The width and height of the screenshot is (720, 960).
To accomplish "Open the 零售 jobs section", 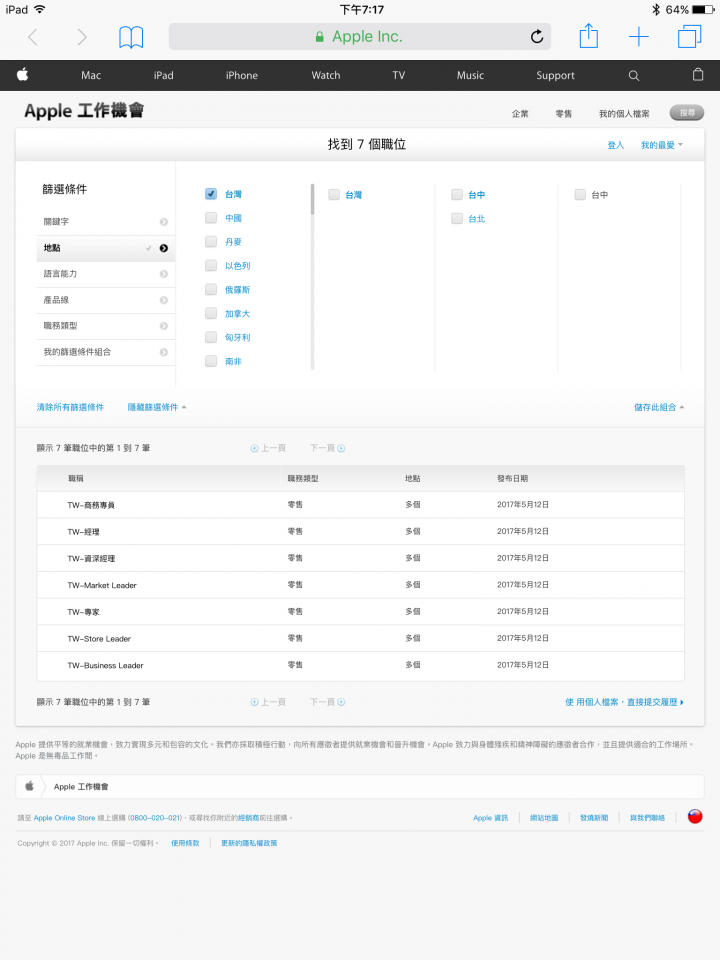I will click(563, 114).
